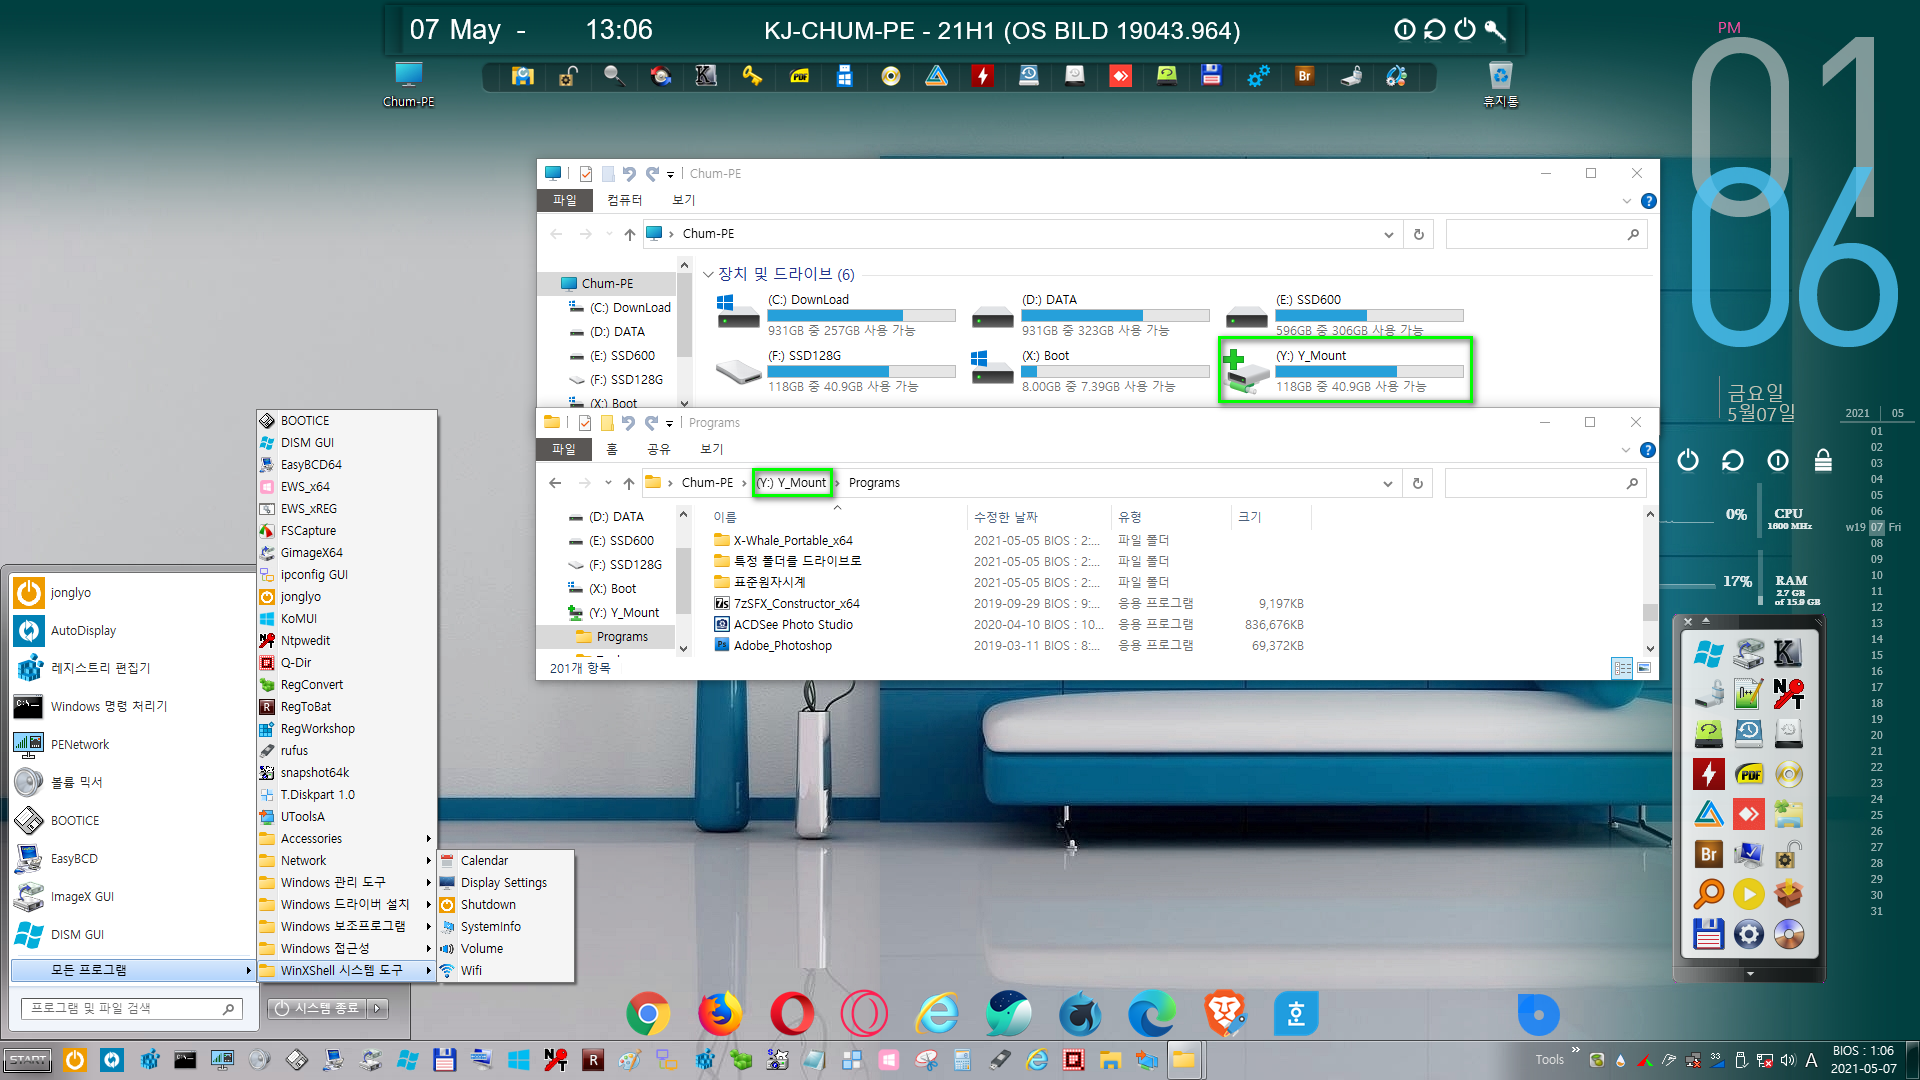Click the magnifier icon in top launcher bar

tap(614, 76)
